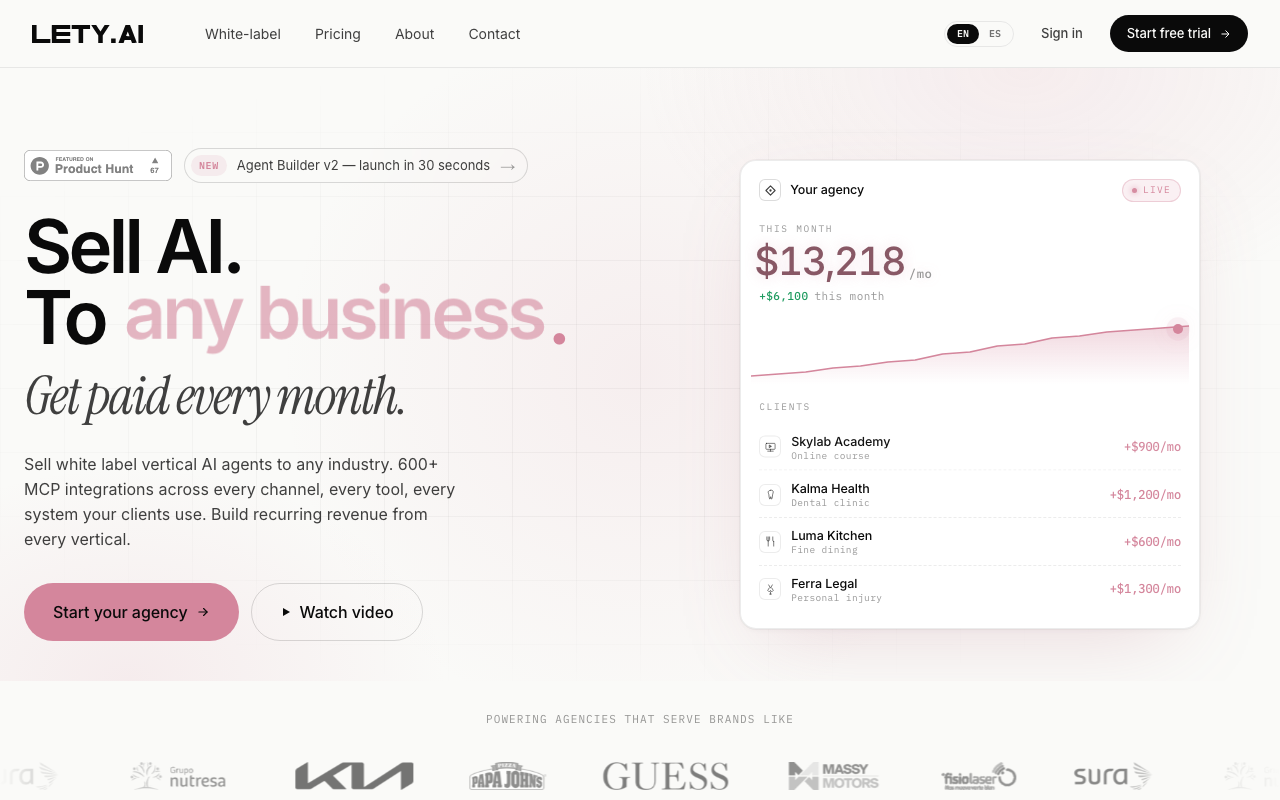
Task: Click the Kalma Health tooth icon
Action: [770, 494]
